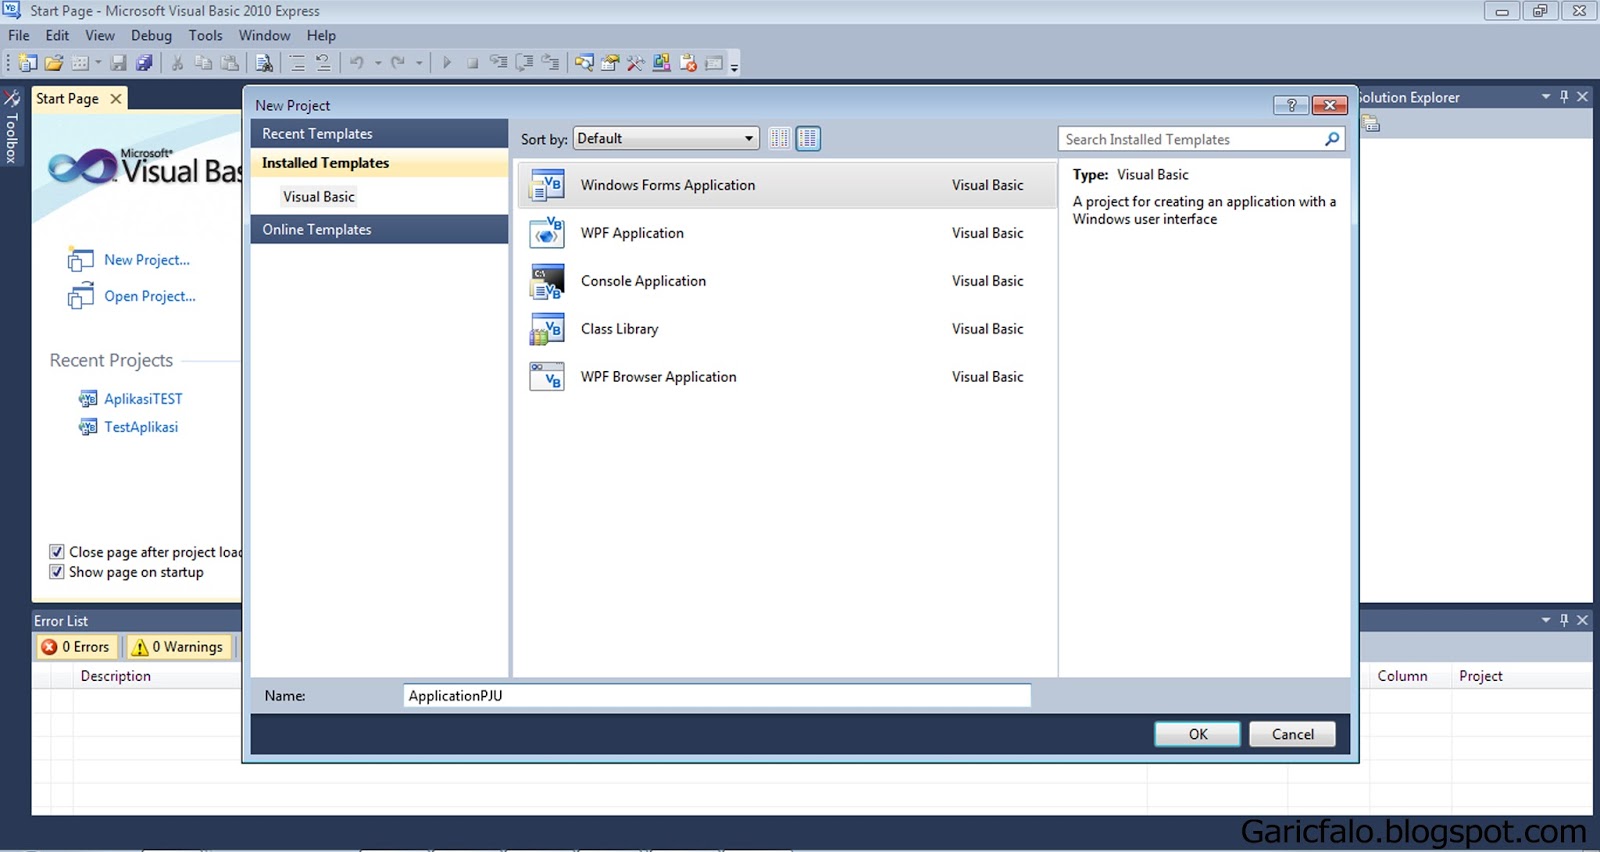Open Solution Explorer from the toolbar icon
The image size is (1600, 852).
tap(584, 63)
